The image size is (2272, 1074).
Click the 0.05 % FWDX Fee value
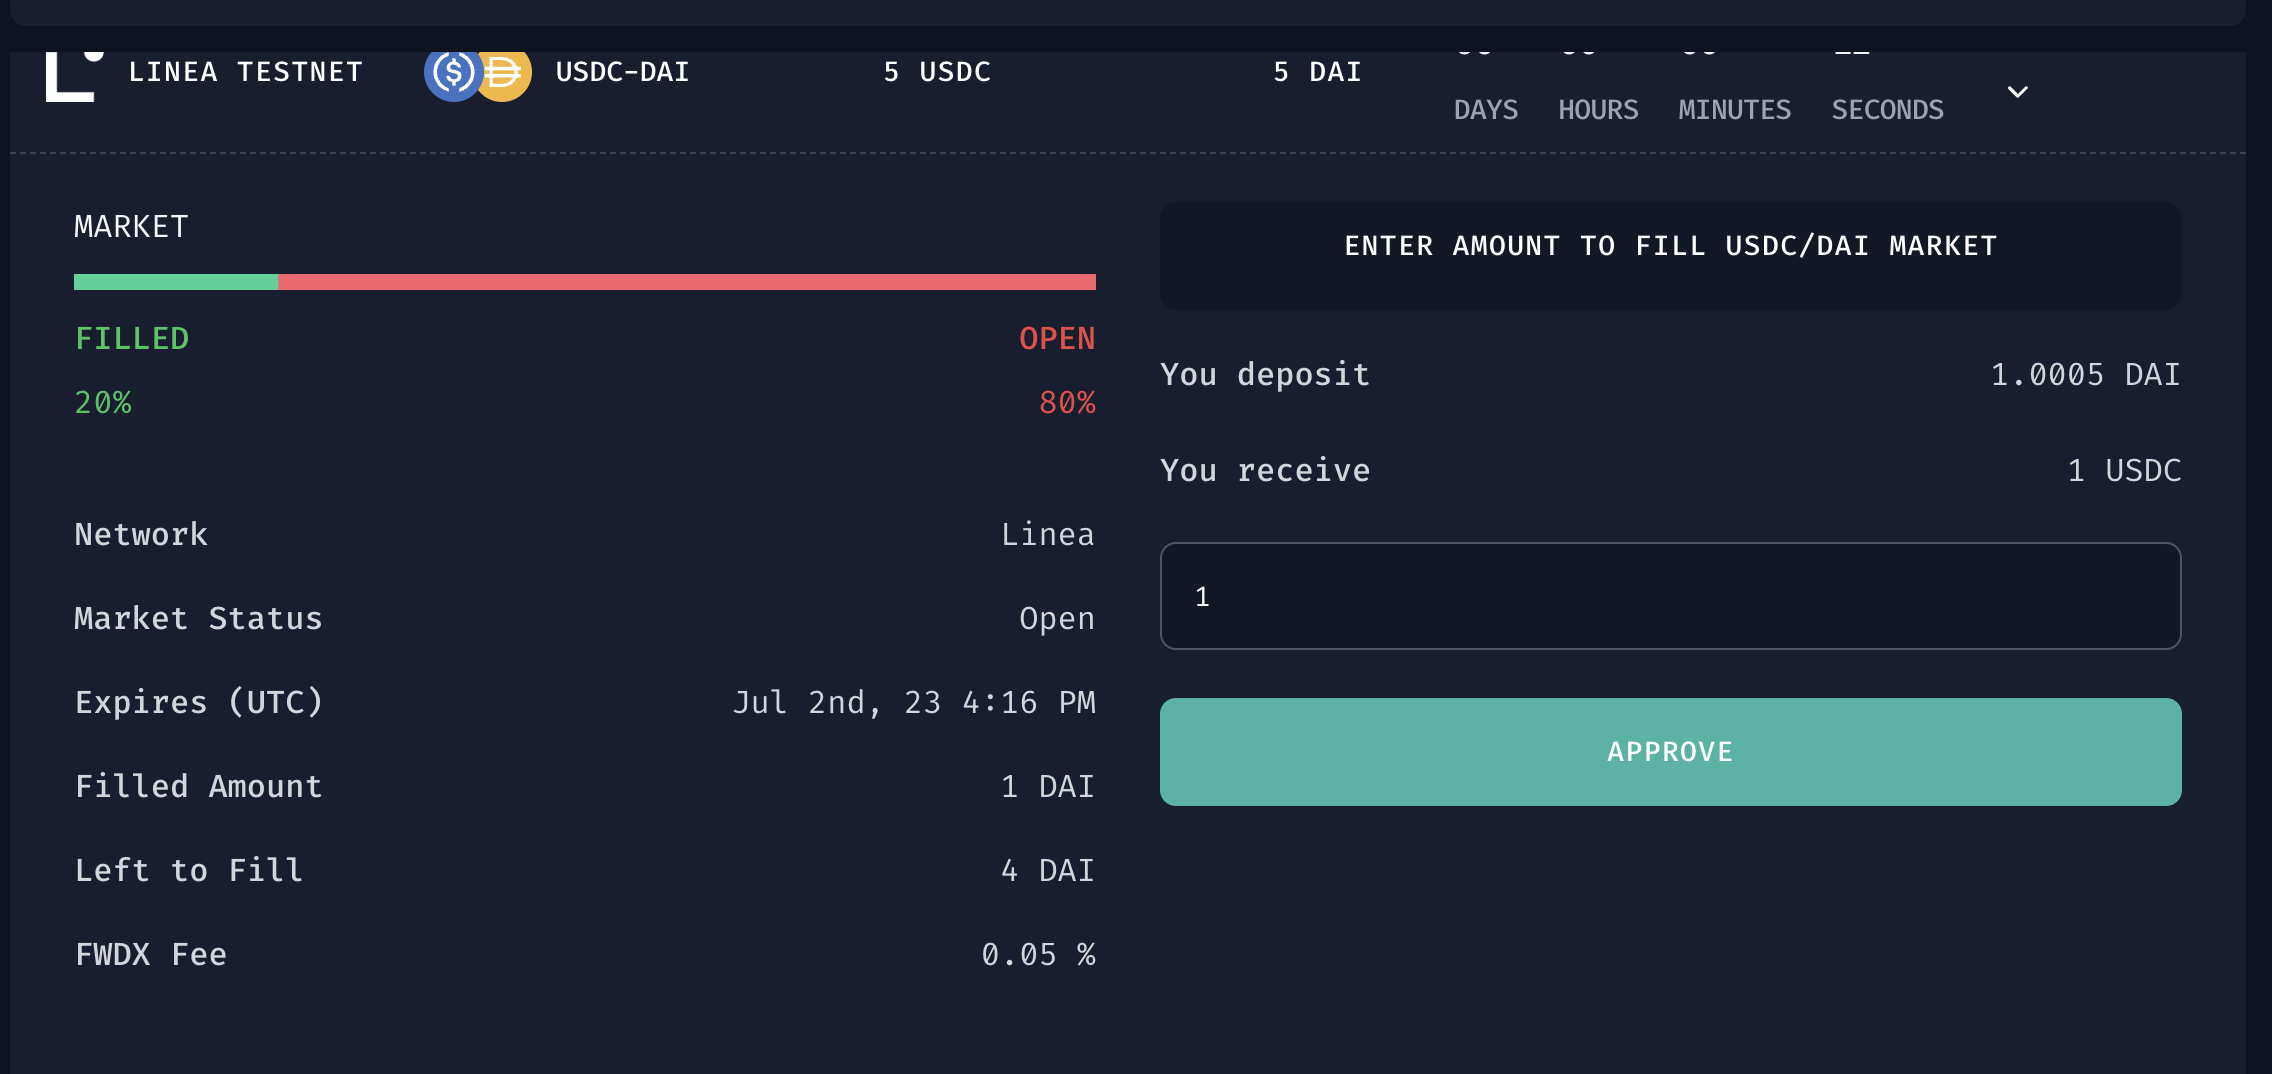[1038, 955]
